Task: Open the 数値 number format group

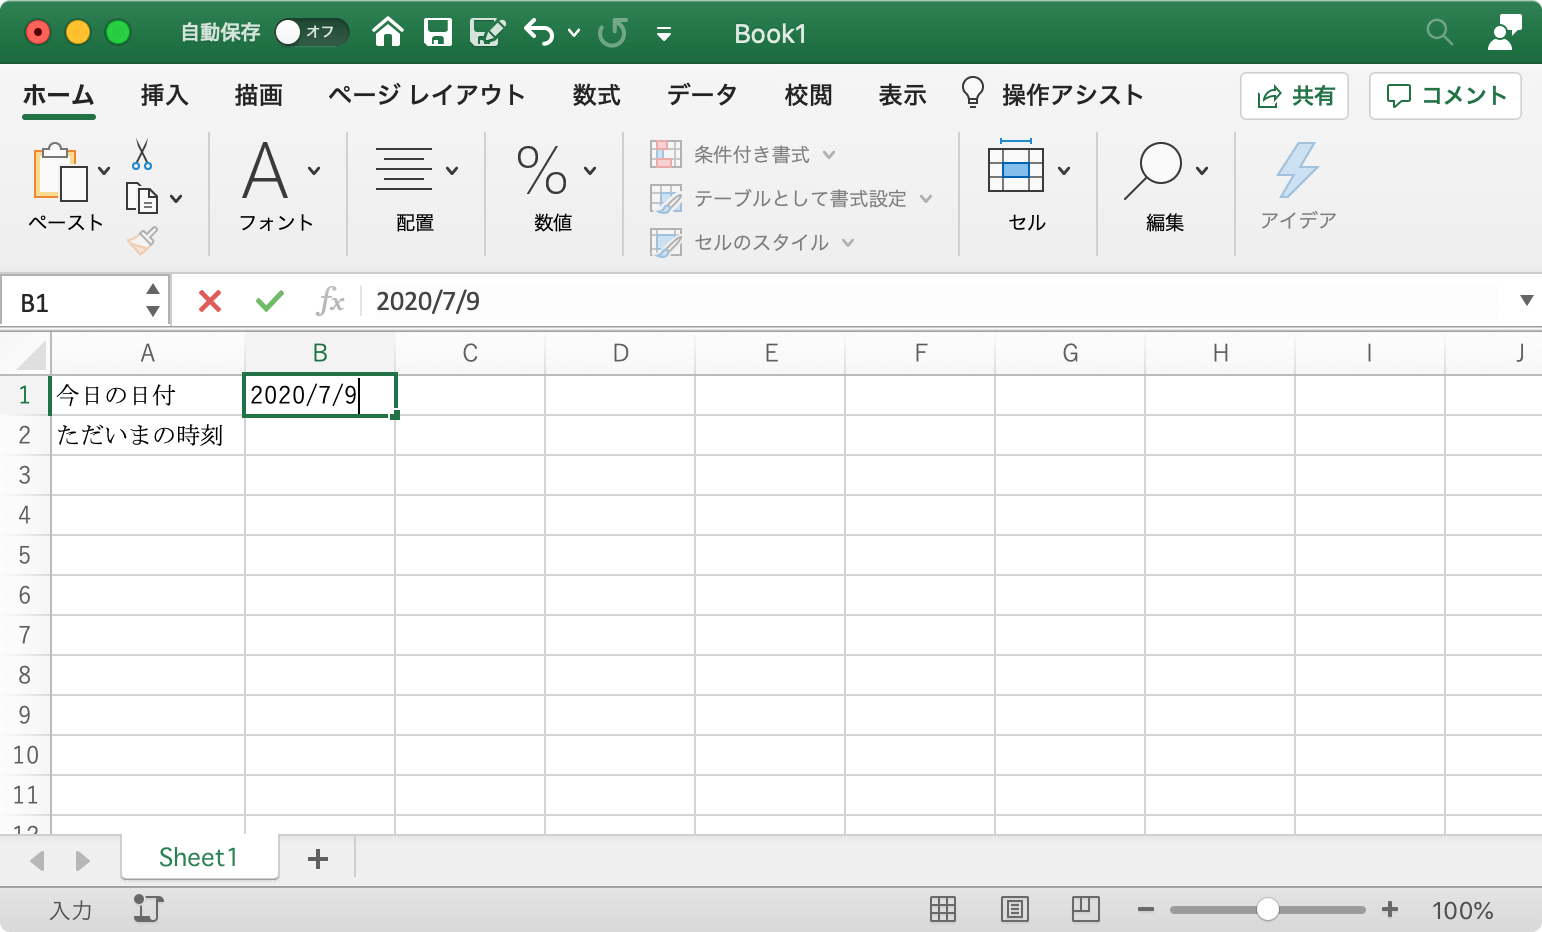Action: [553, 186]
